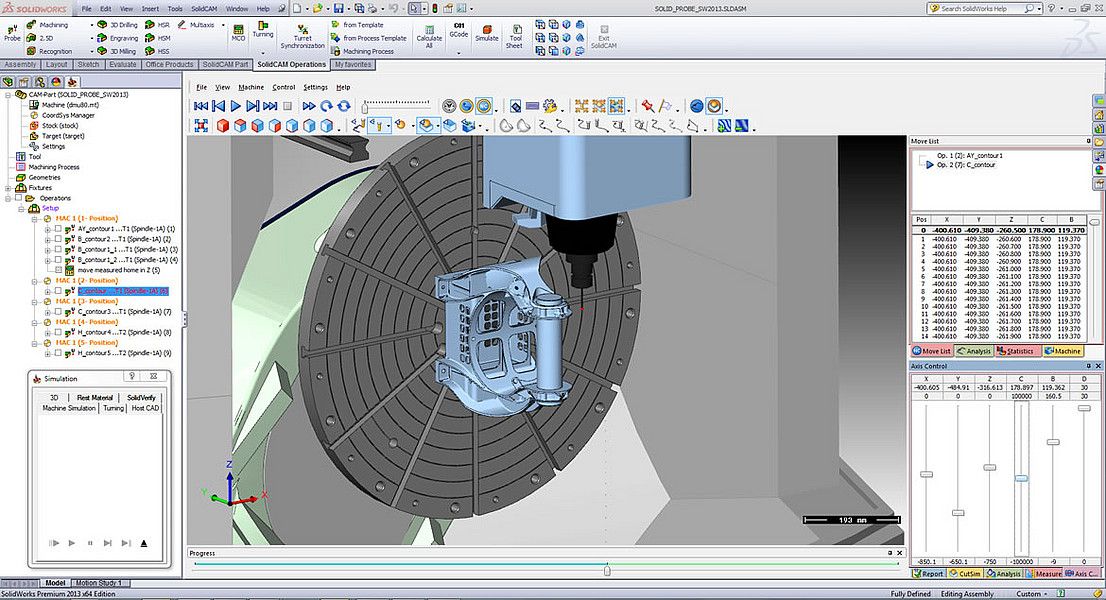Tick the checkbox for B_contour1_1 operation
Screen dimensions: 1106x600
(58, 250)
